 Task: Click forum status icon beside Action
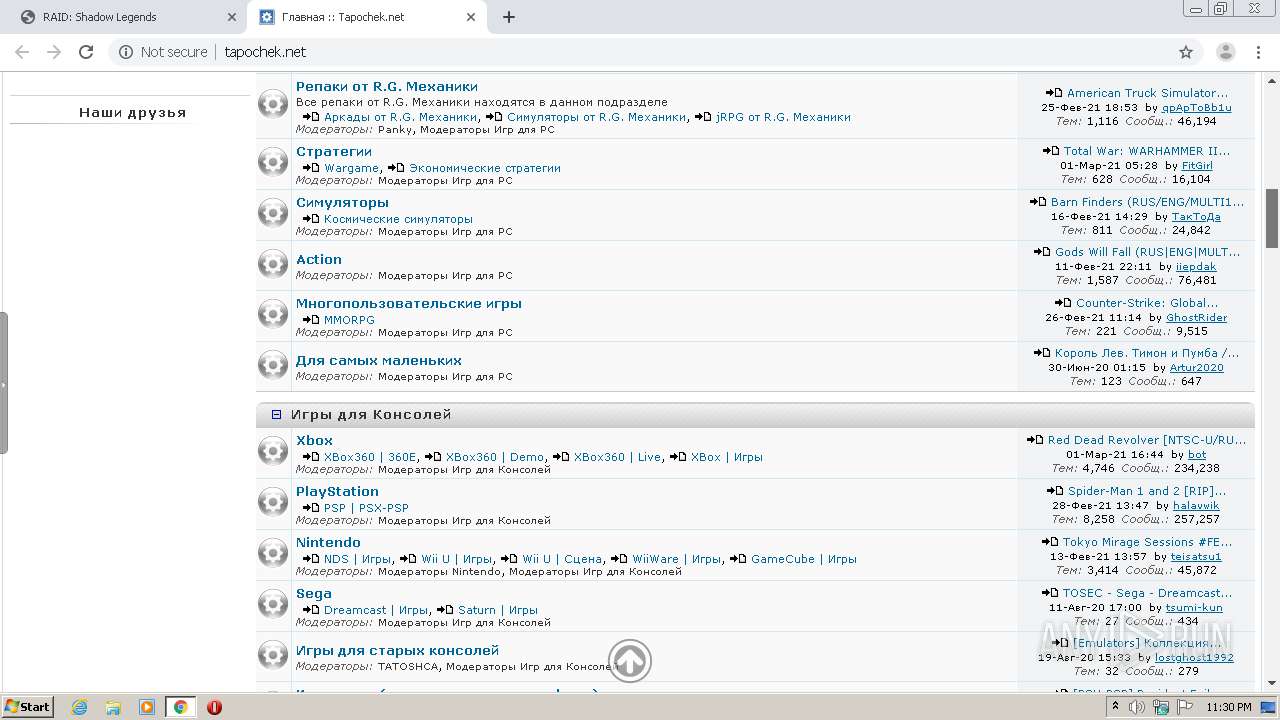(273, 264)
